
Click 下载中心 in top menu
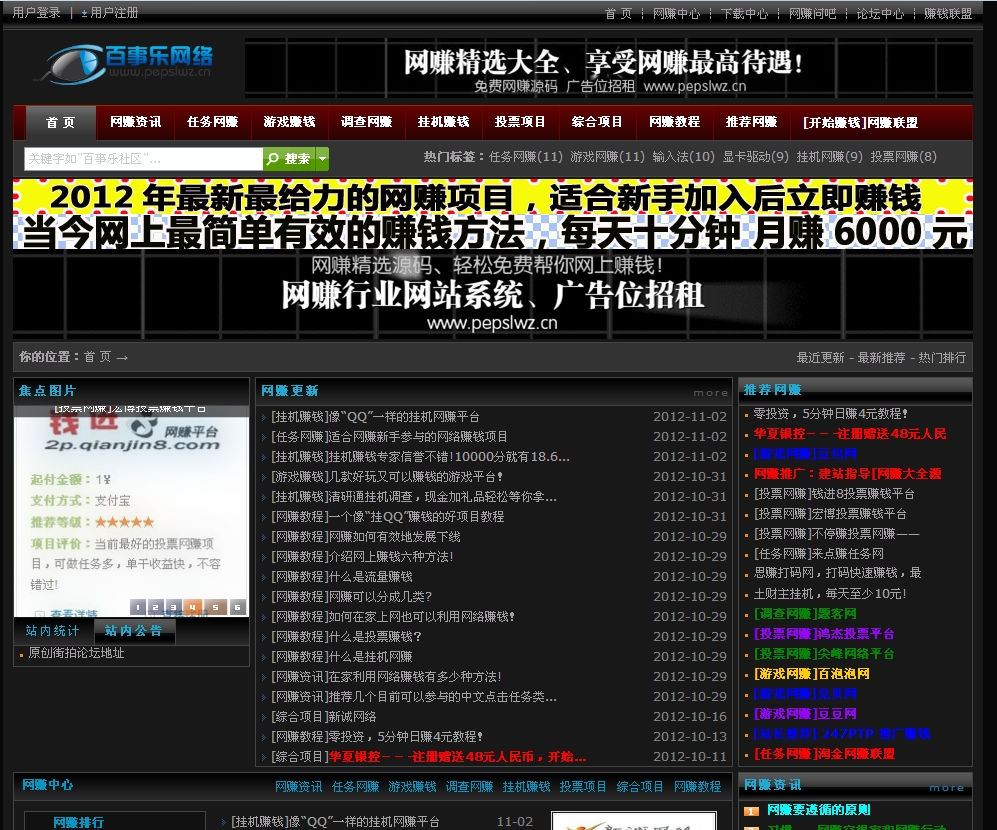[744, 13]
